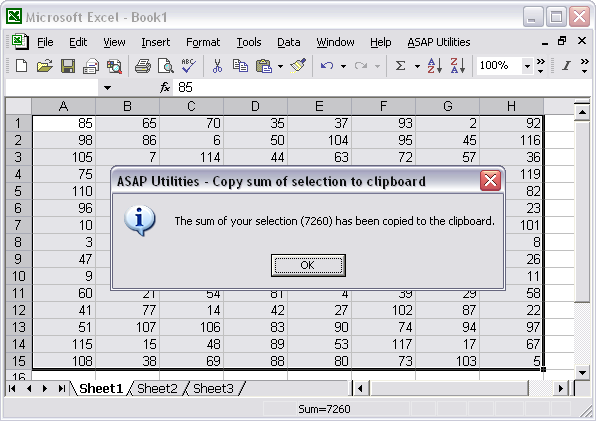Select column header H

point(511,106)
